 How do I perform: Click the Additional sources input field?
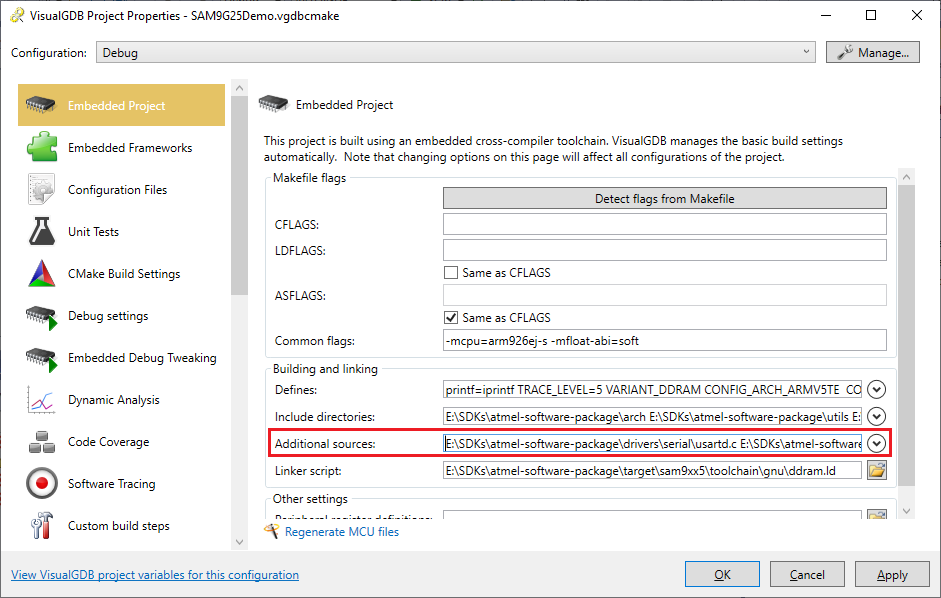(x=652, y=443)
